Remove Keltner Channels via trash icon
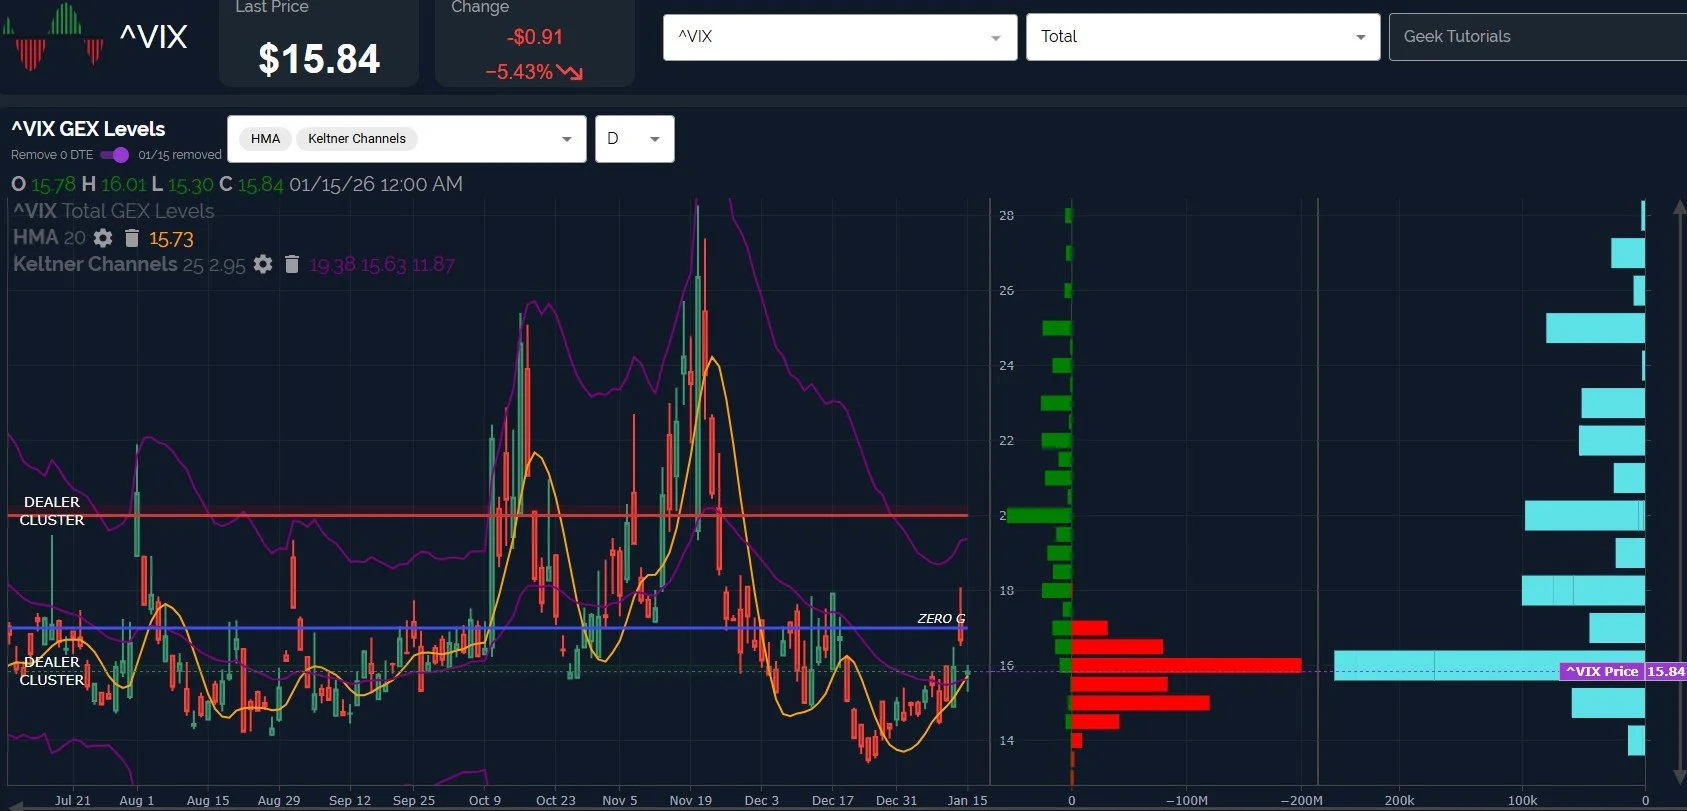Viewport: 1687px width, 811px height. 292,264
